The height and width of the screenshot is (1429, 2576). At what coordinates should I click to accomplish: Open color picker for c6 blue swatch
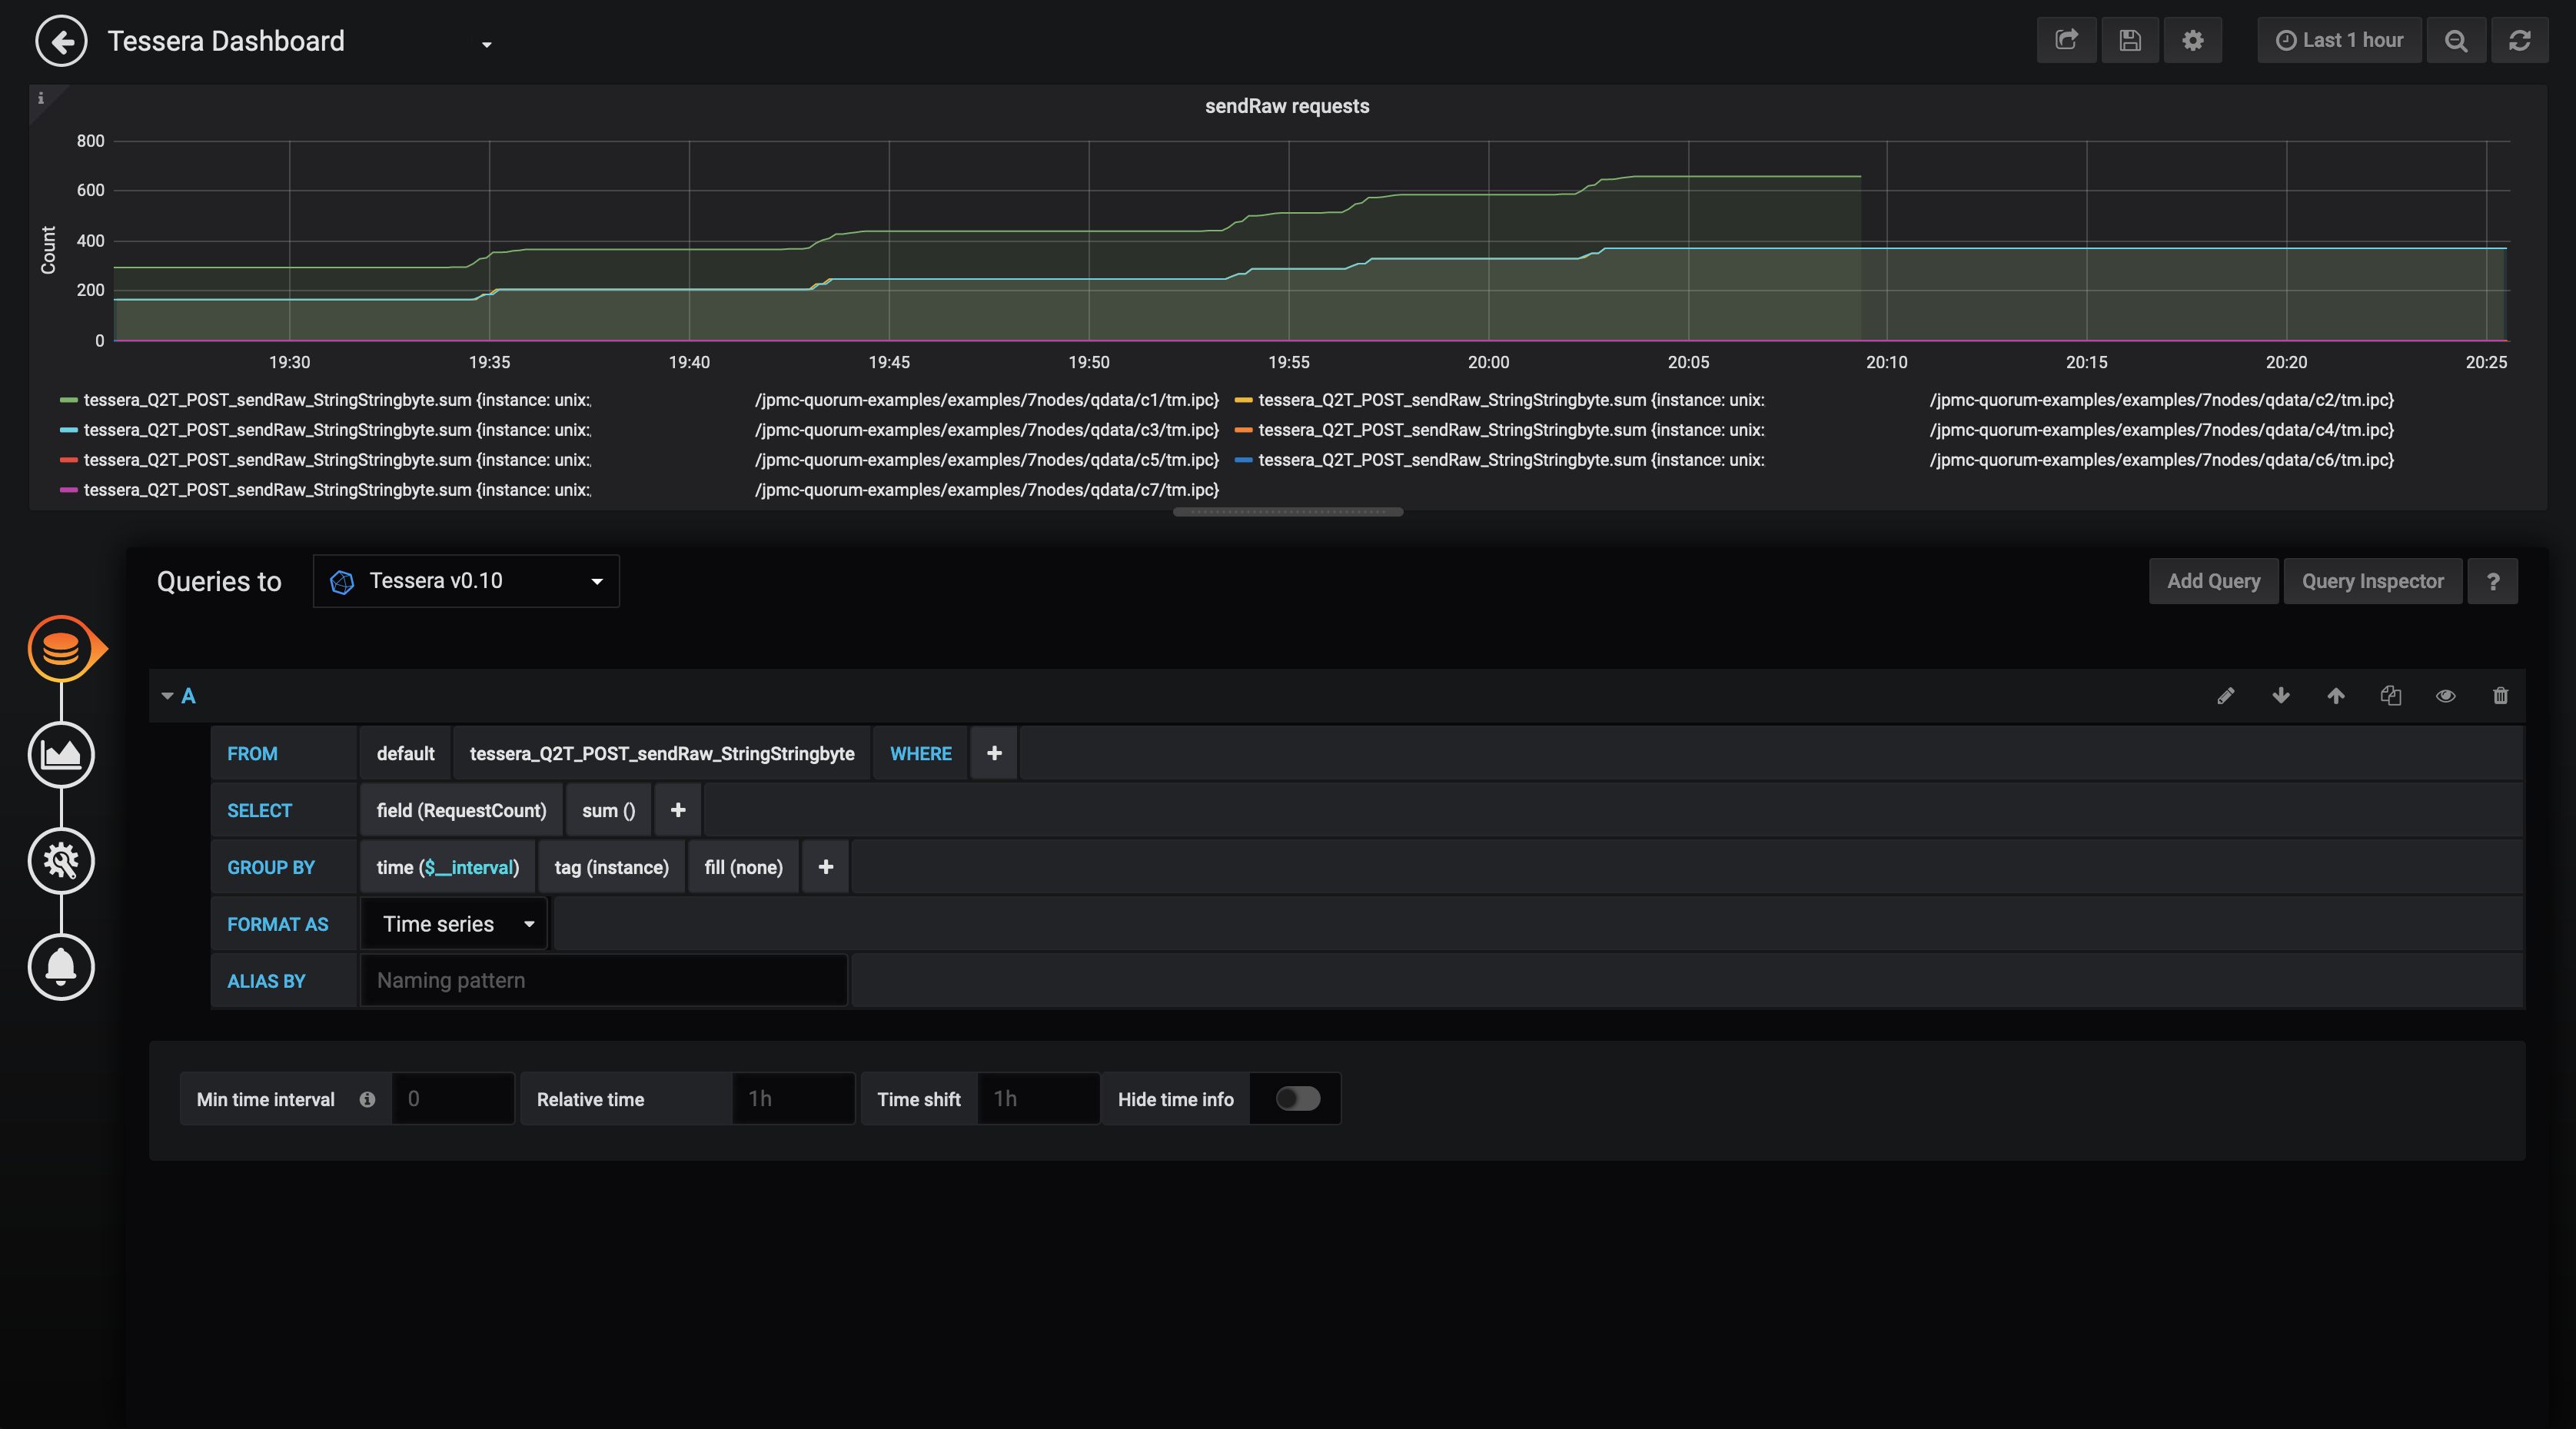(1244, 460)
